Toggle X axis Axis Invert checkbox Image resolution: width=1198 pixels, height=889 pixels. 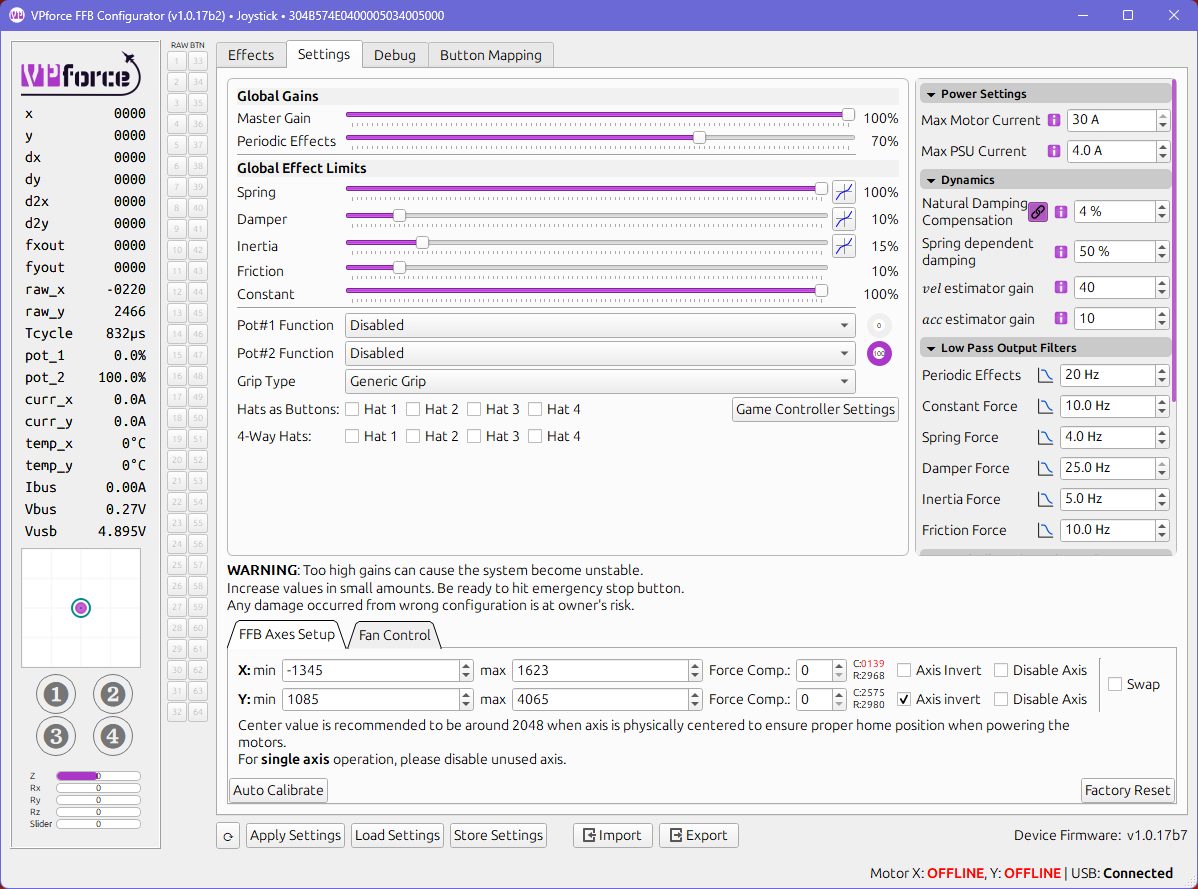pos(904,670)
